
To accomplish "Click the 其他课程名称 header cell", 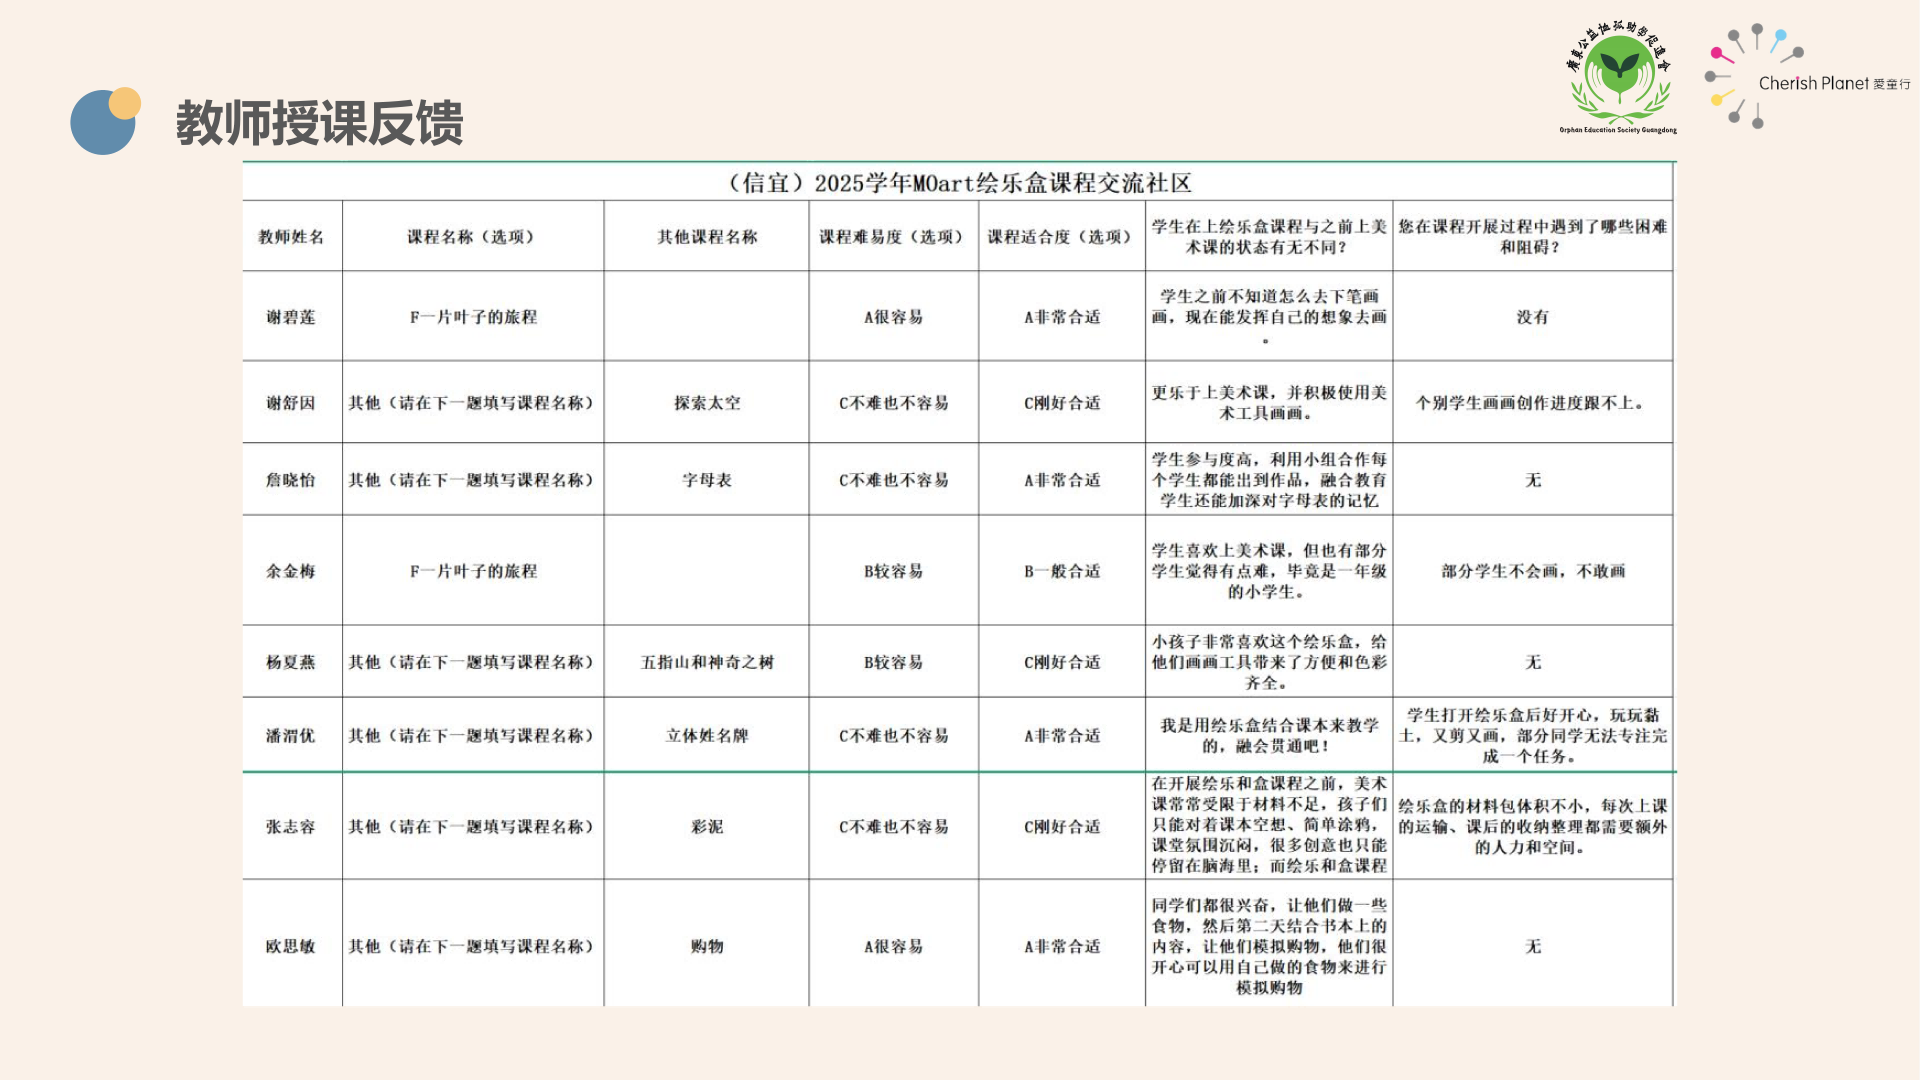I will click(706, 237).
